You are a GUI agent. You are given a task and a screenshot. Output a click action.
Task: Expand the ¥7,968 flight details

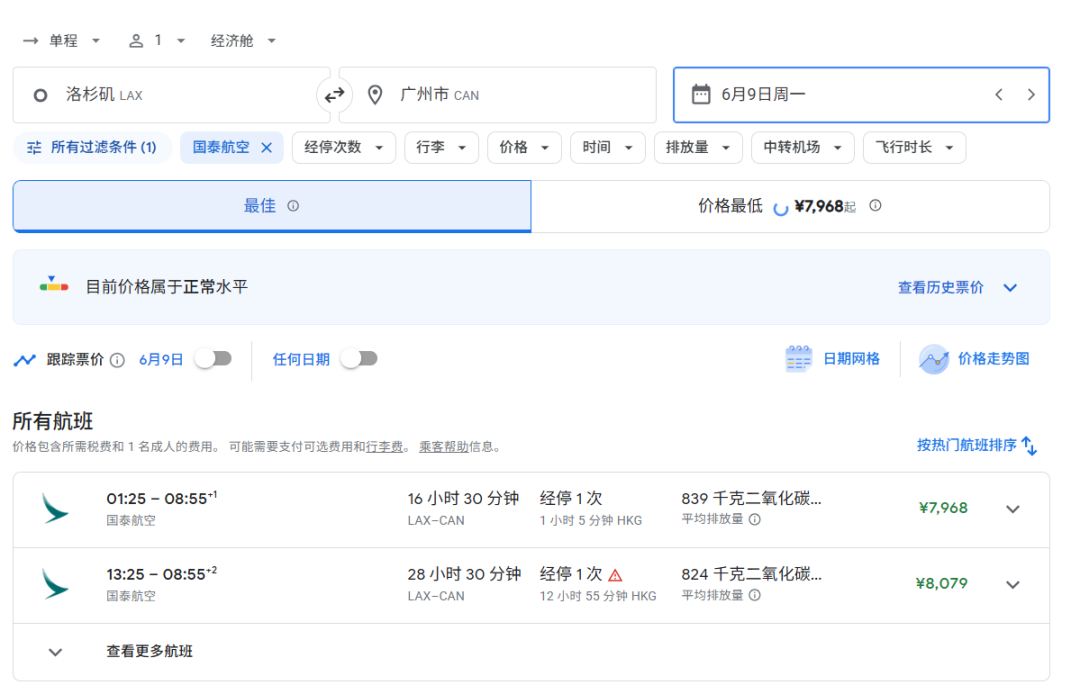click(x=1012, y=509)
